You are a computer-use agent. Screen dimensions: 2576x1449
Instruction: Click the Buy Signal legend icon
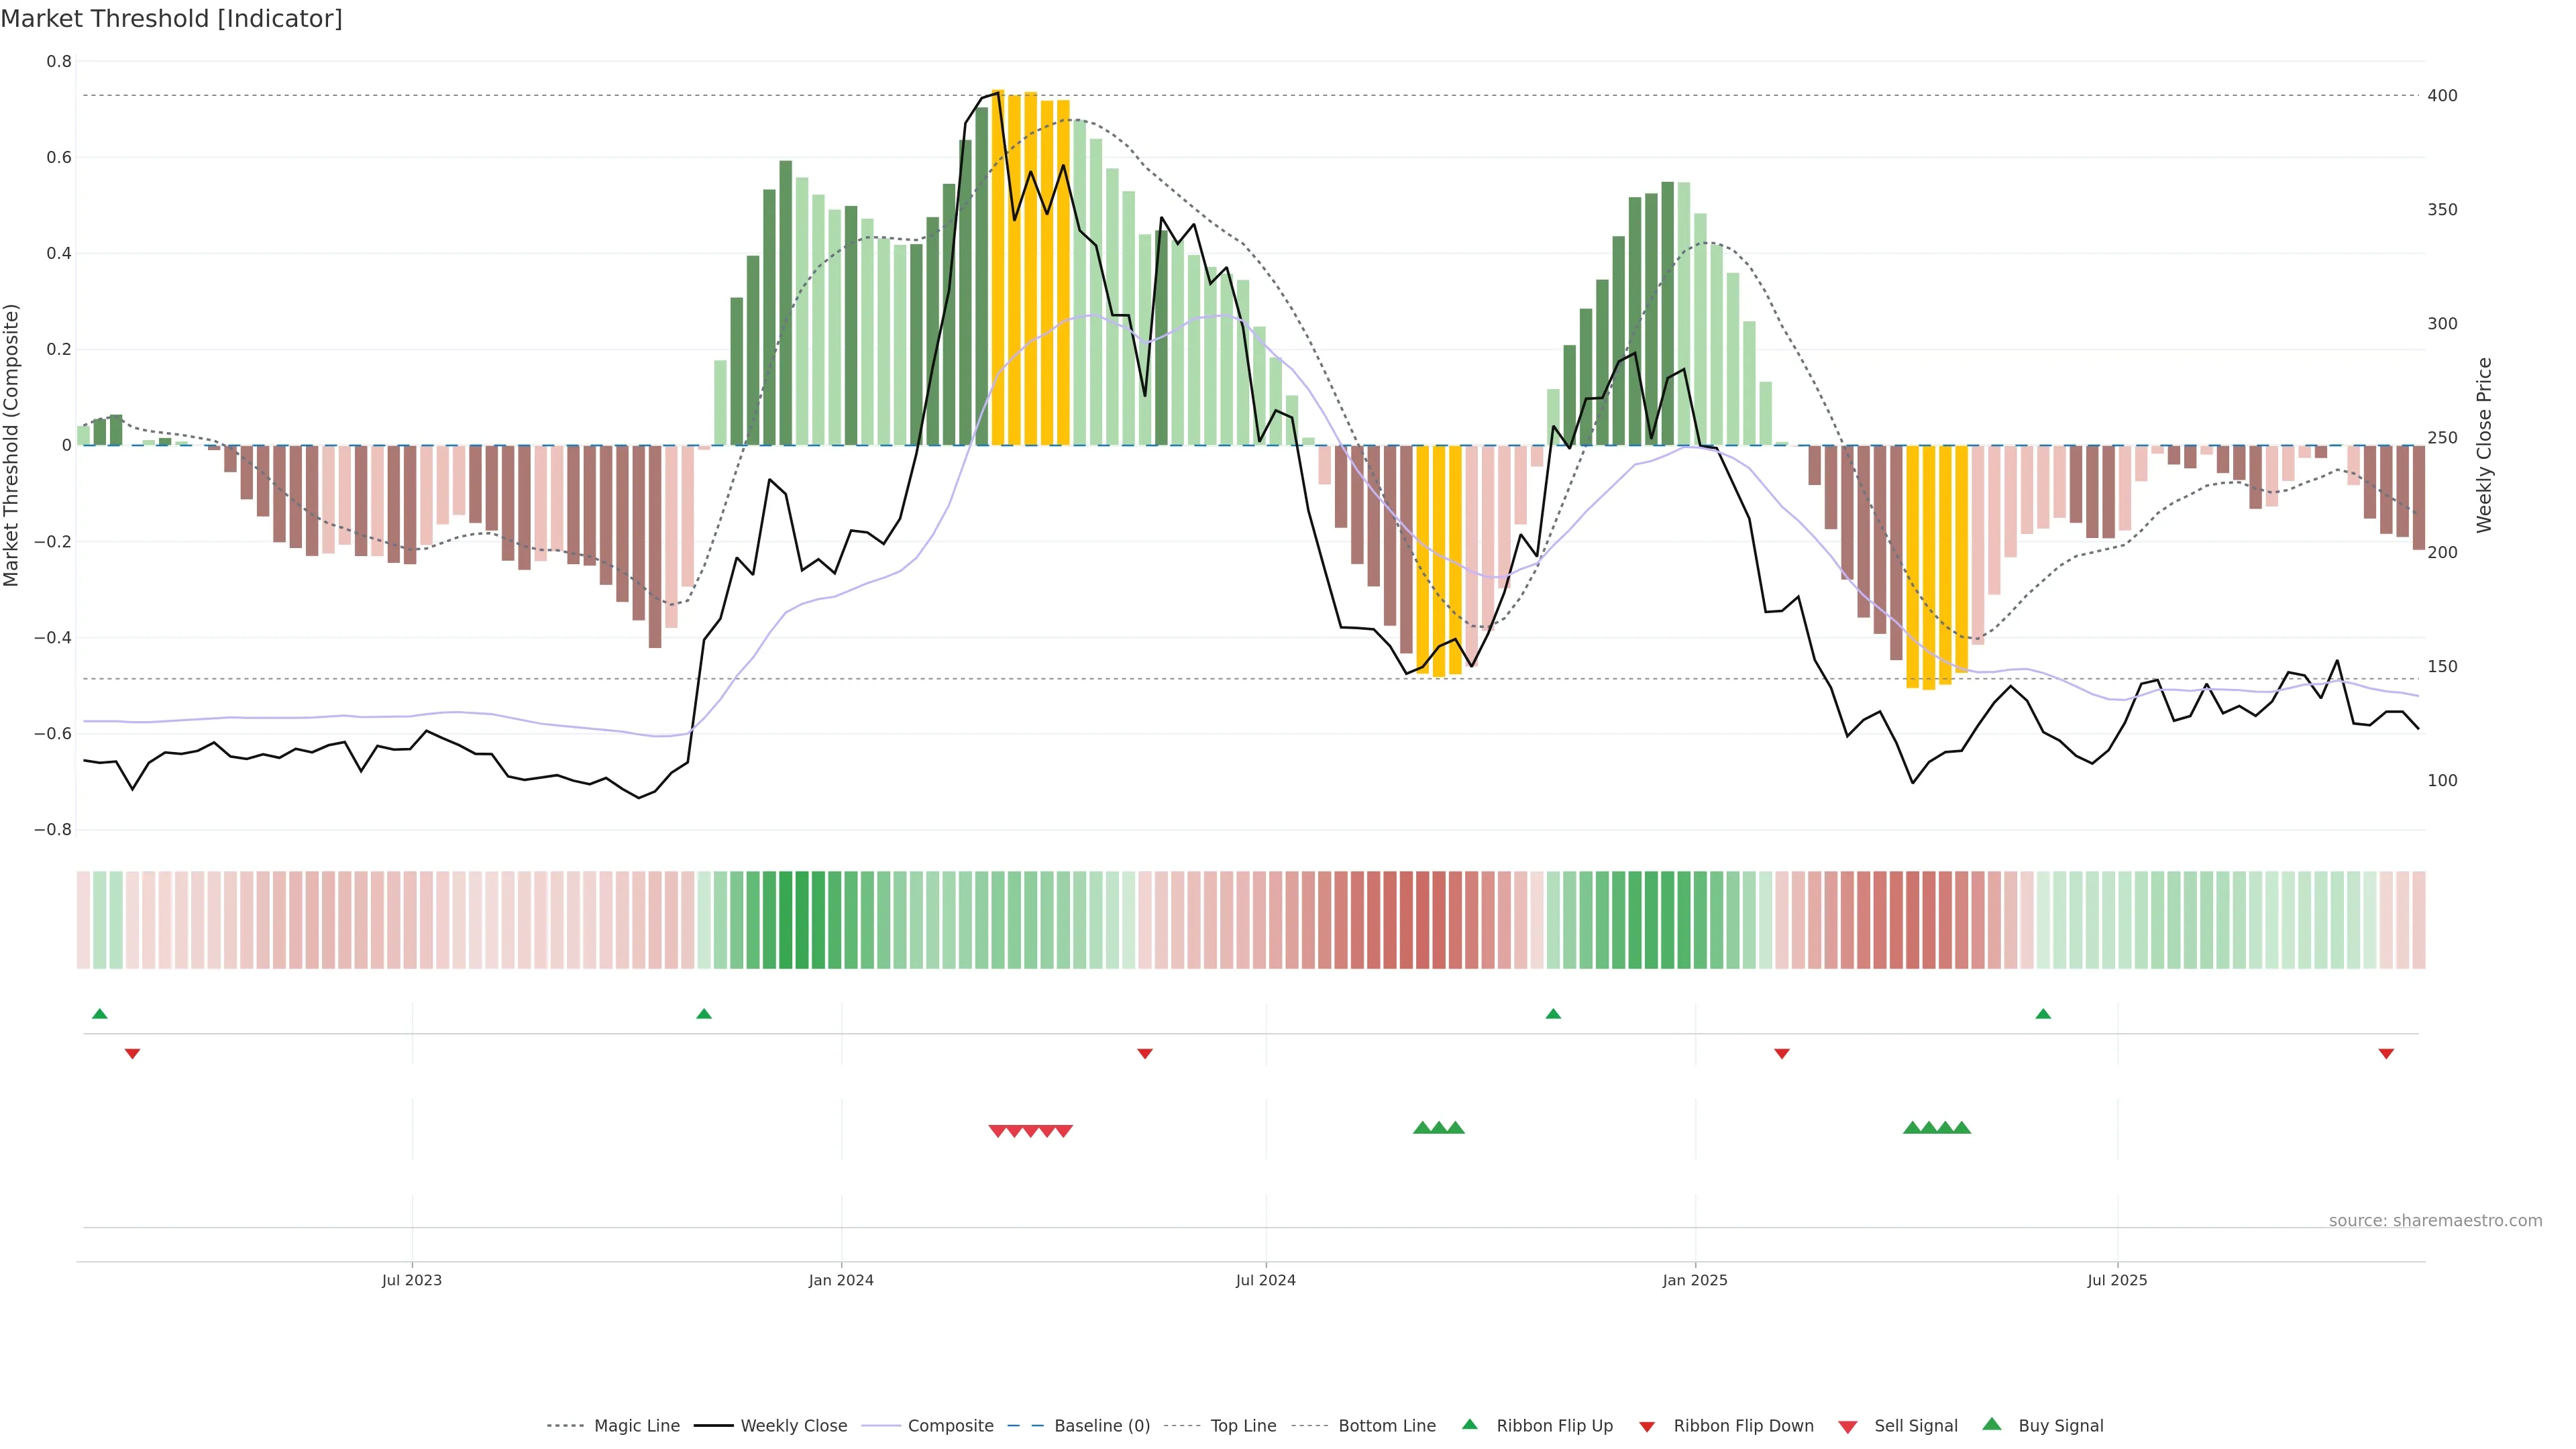coord(1992,1425)
